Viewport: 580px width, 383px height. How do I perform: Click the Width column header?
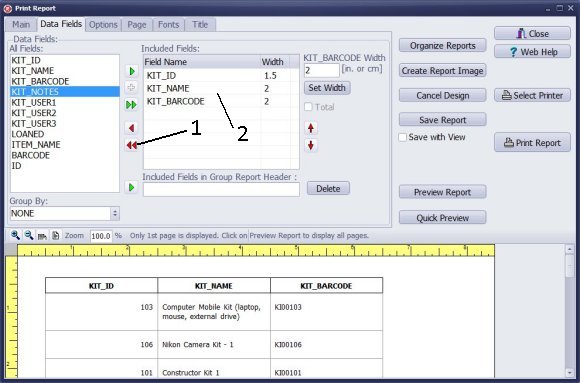click(x=275, y=62)
